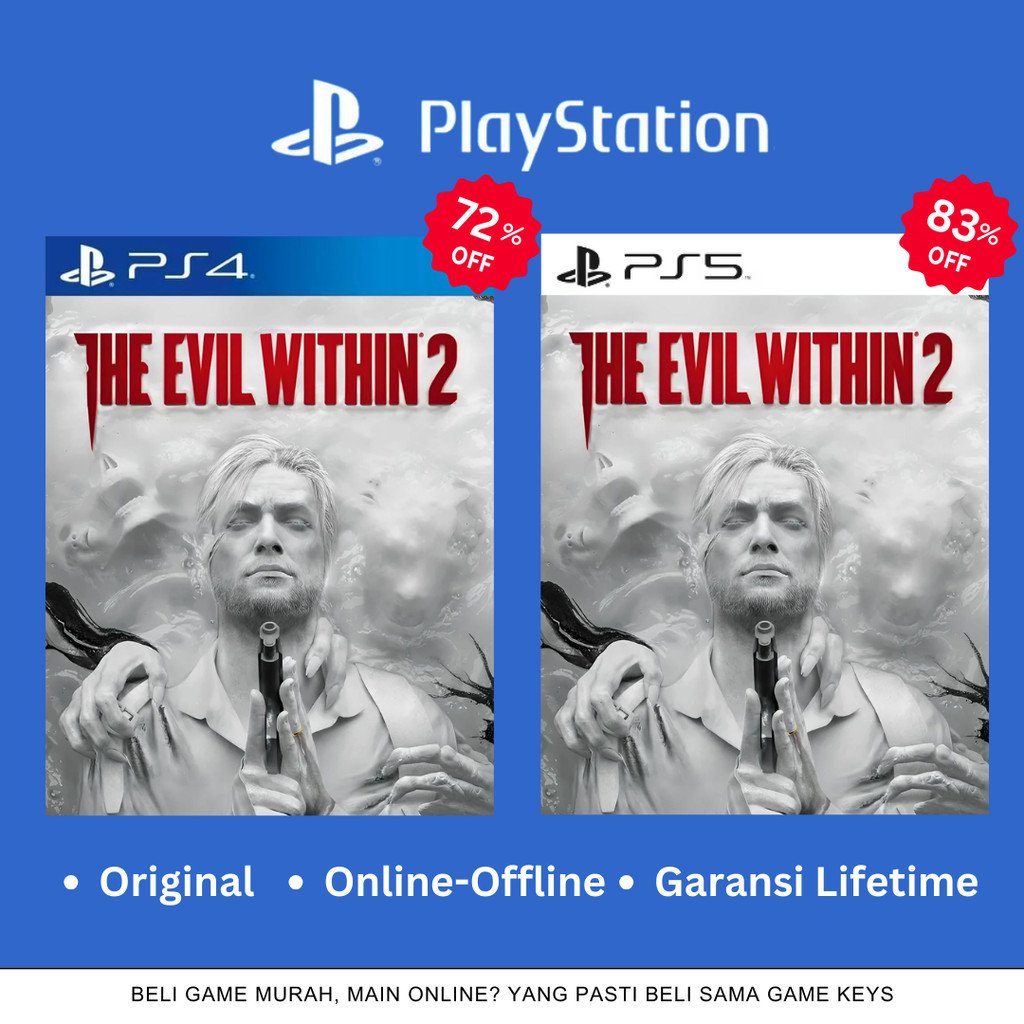Click the bottom Beli Game Murah tagline
The width and height of the screenshot is (1024, 1024).
512,994
